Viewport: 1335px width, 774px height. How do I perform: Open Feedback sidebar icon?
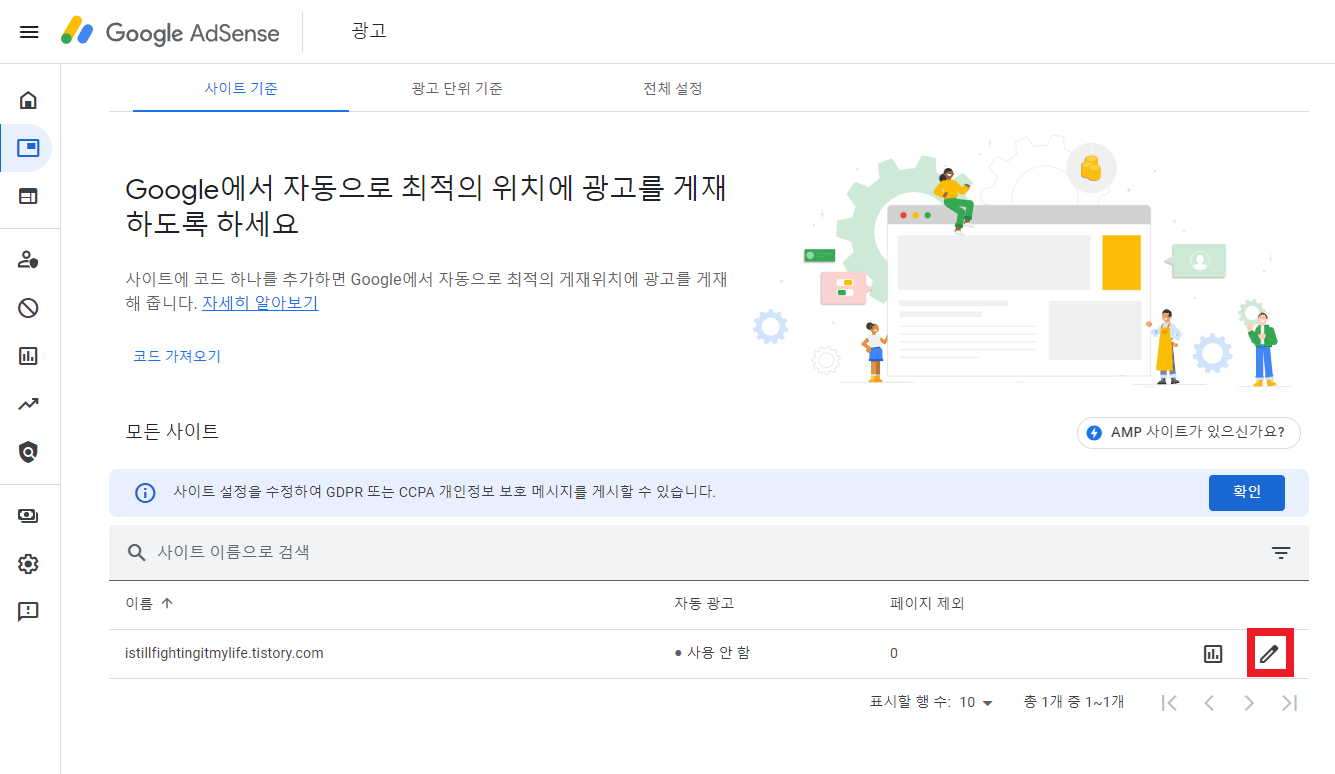click(x=28, y=611)
